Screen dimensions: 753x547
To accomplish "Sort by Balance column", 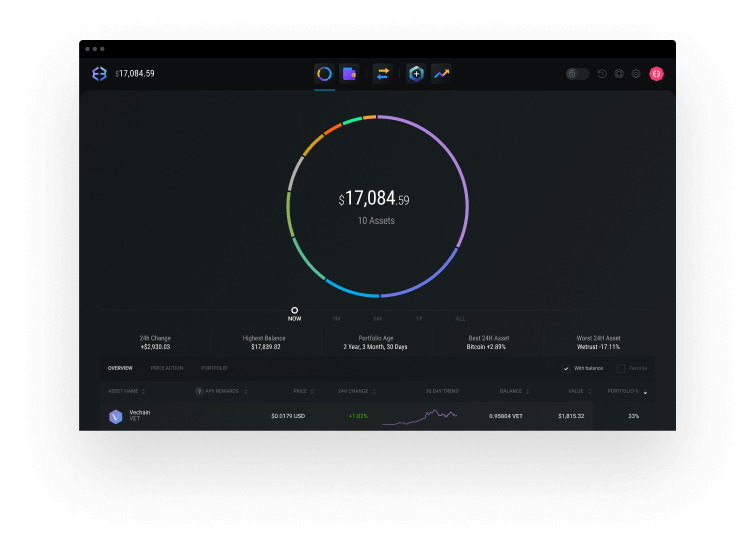I will click(x=514, y=391).
